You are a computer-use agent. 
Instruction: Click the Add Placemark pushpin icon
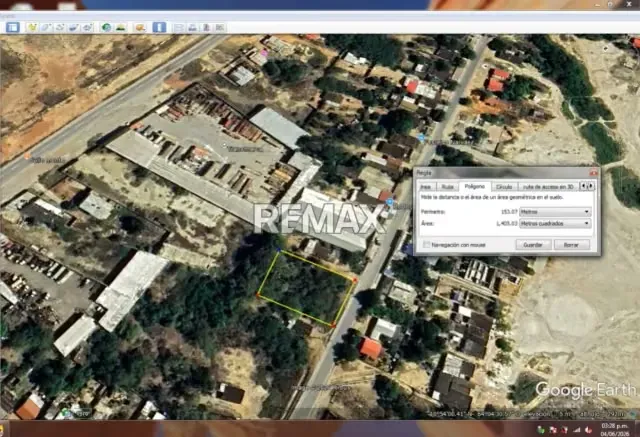click(x=32, y=27)
